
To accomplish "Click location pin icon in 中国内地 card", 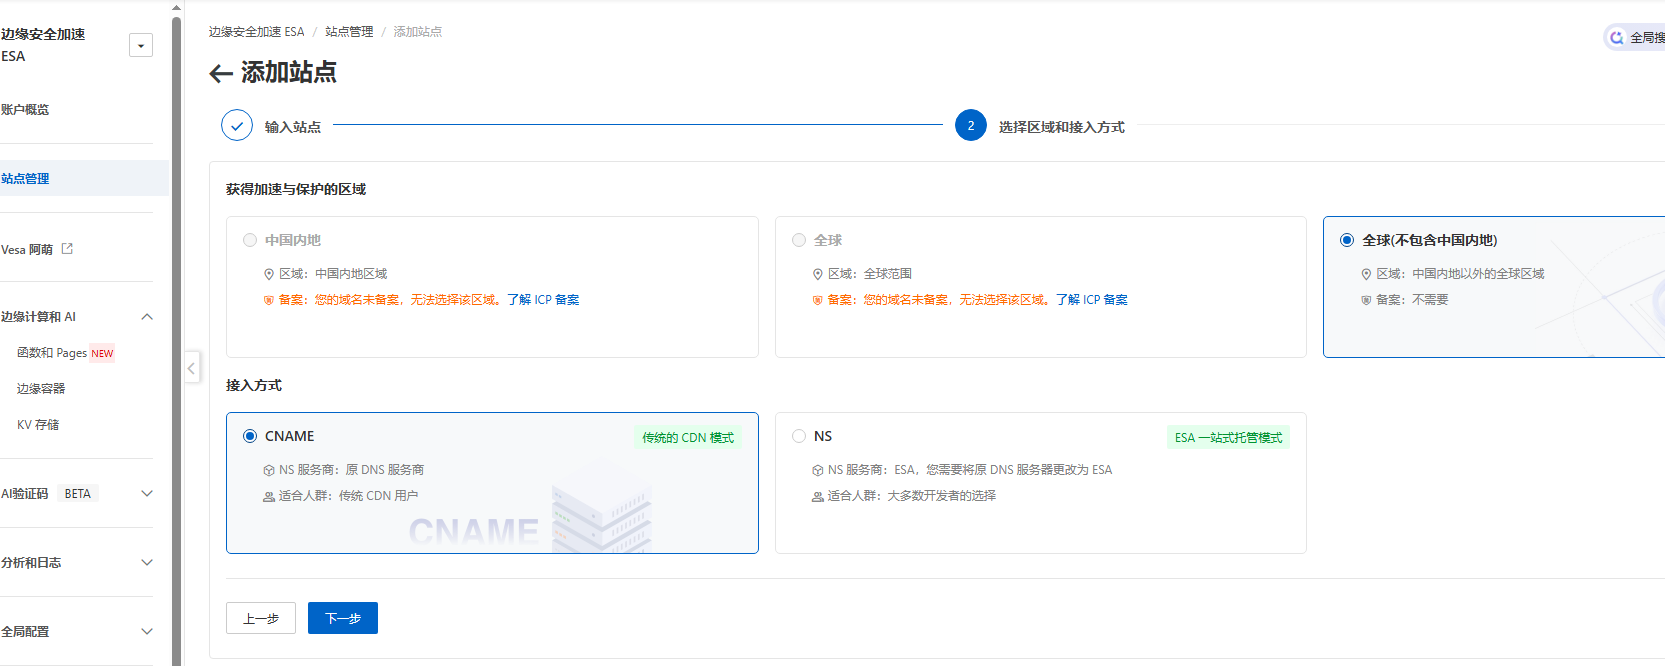I will [x=269, y=274].
